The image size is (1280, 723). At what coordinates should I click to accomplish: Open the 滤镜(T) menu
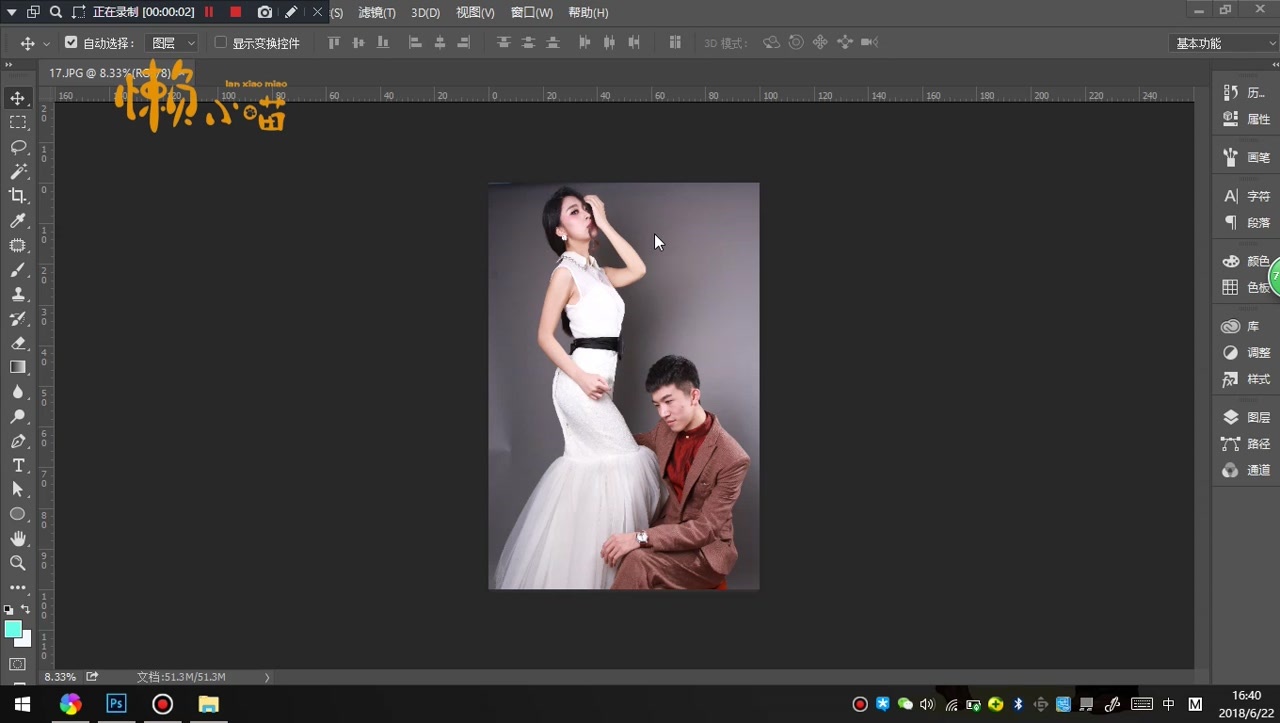377,13
